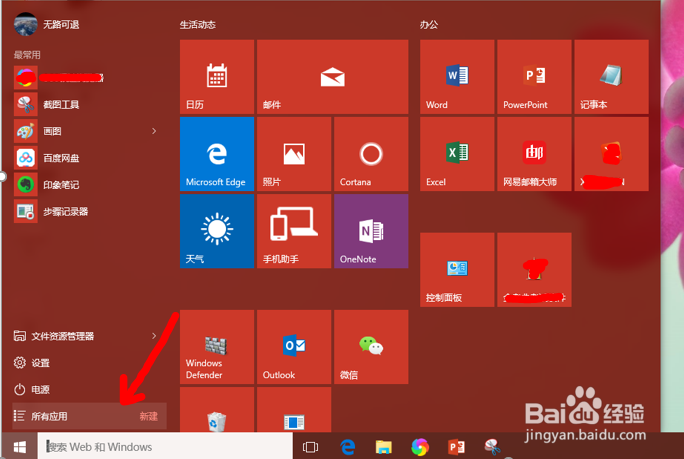Open File Explorer from the taskbar
The width and height of the screenshot is (684, 459).
tap(383, 447)
